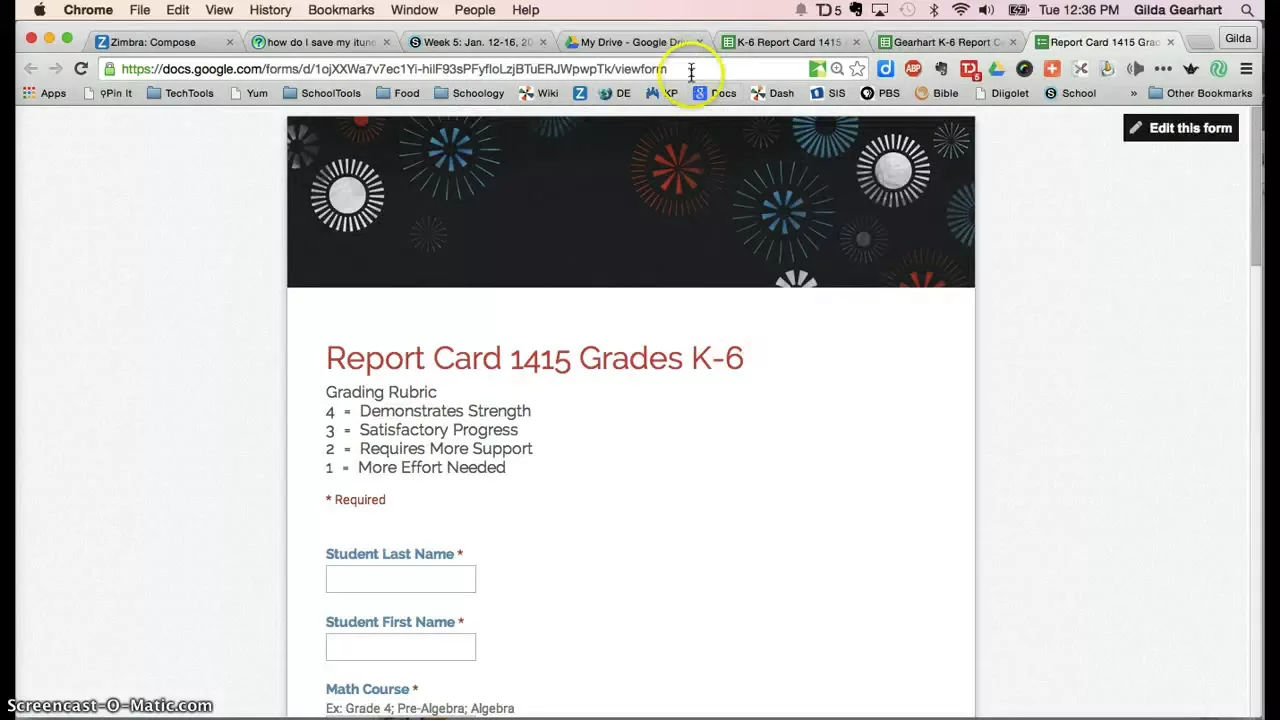Click the Diigo blue 'd' extension icon
The image size is (1280, 720).
(885, 69)
